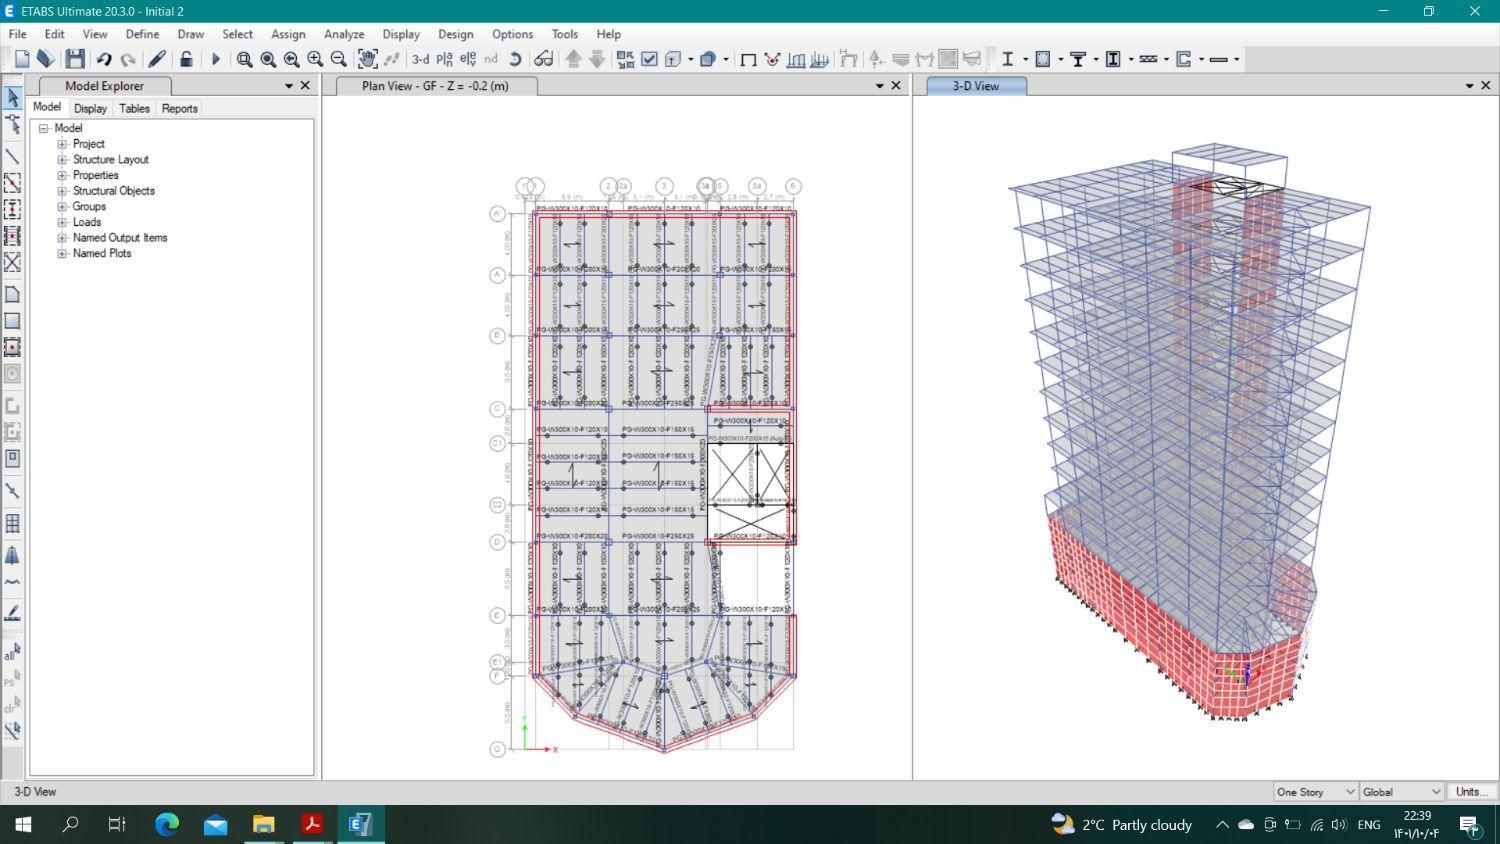Expand the Structural Objects tree node
The image size is (1500, 844).
[62, 191]
